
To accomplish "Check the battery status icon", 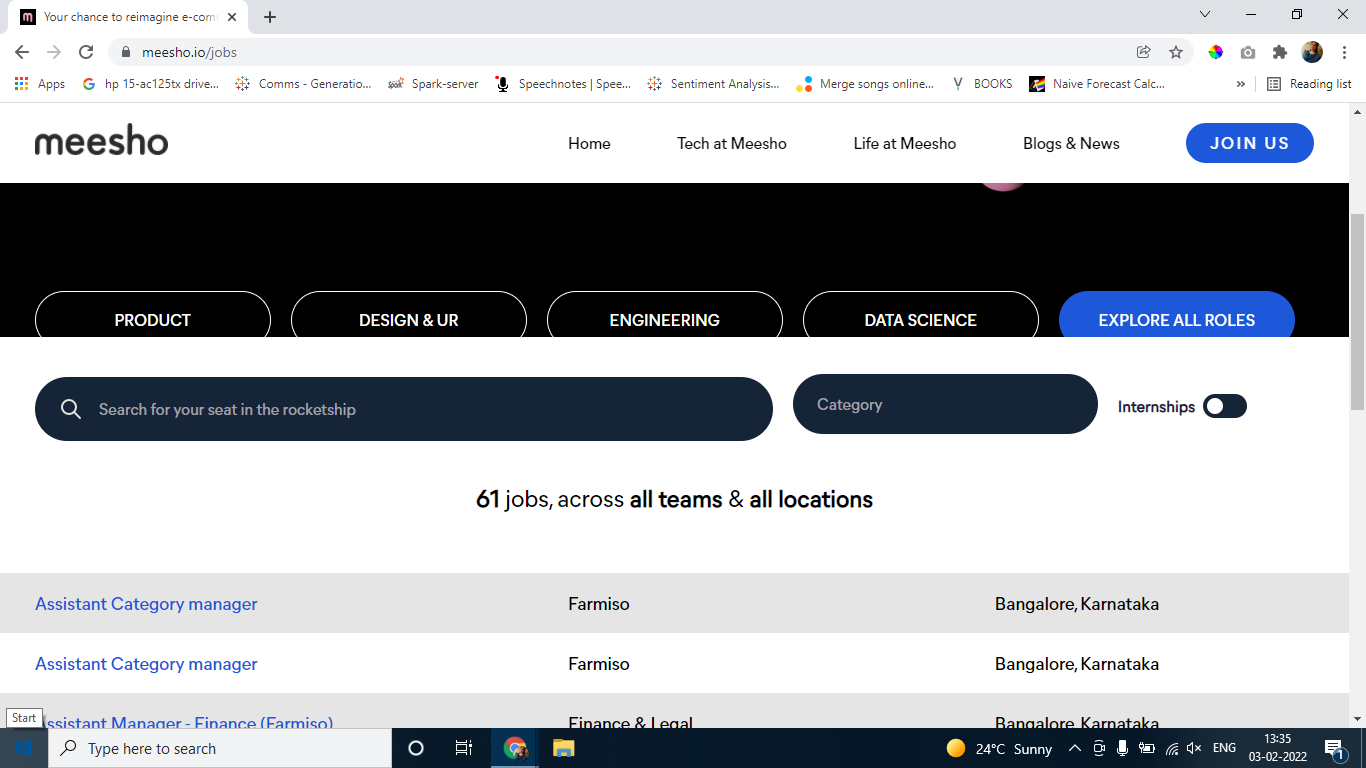I will [x=1147, y=748].
